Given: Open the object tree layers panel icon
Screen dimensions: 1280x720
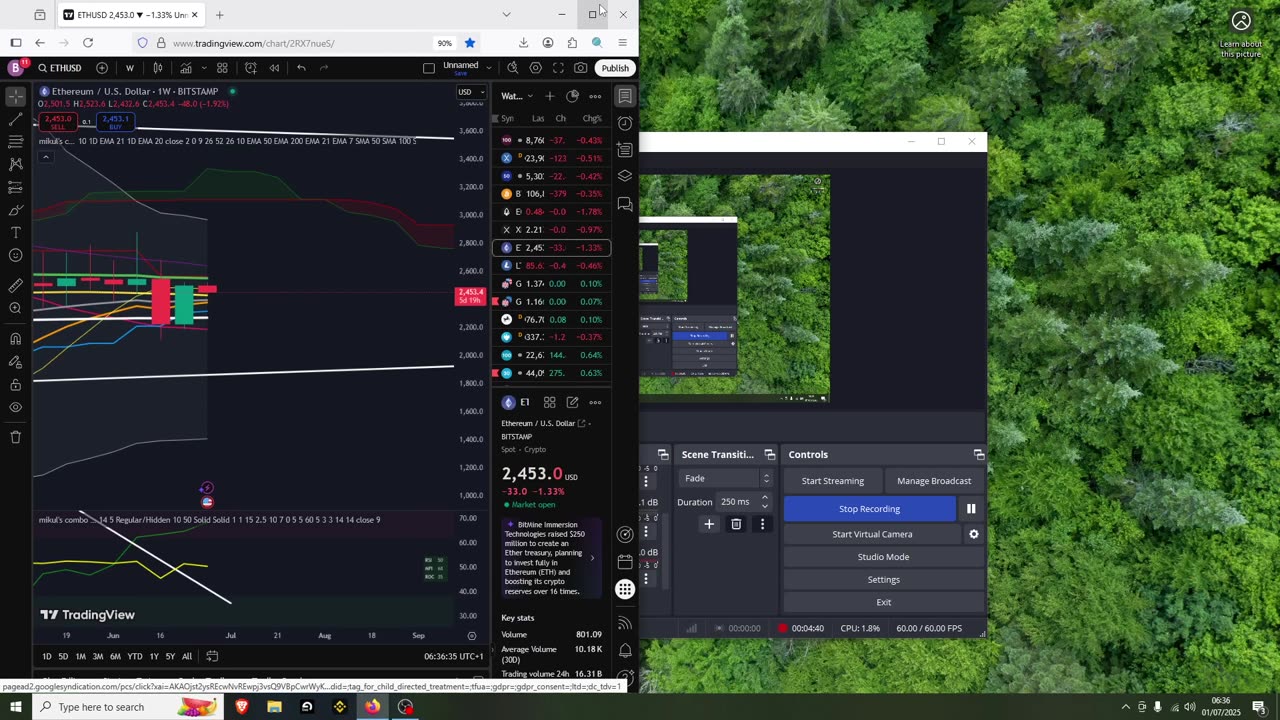Looking at the screenshot, I should click(x=625, y=177).
